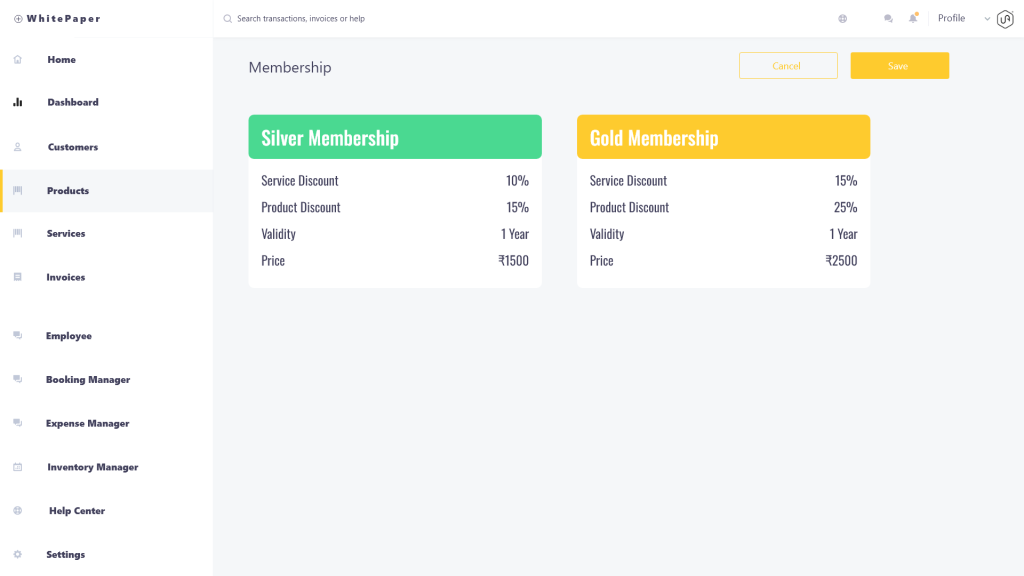Click the Dashboard bar chart icon
This screenshot has height=576, width=1024.
pyautogui.click(x=18, y=102)
